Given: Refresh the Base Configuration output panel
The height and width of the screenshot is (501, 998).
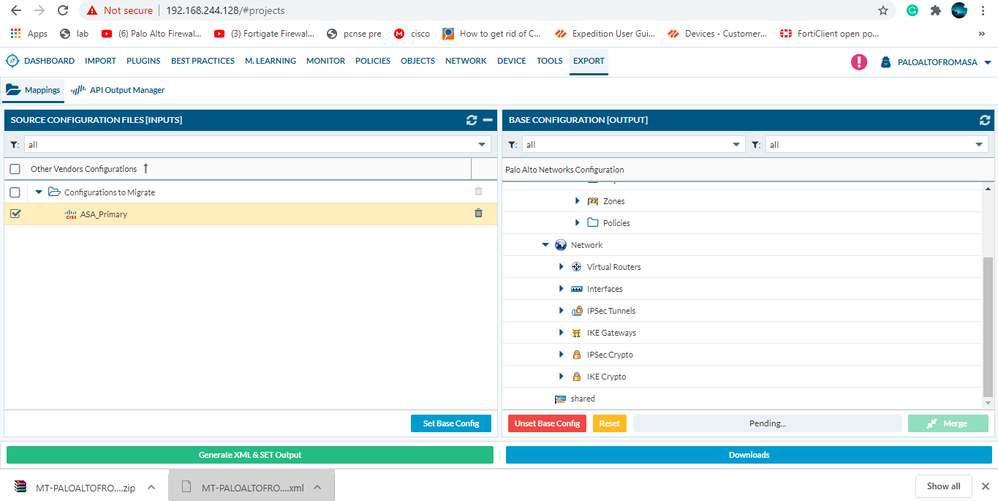Looking at the screenshot, I should coord(985,120).
